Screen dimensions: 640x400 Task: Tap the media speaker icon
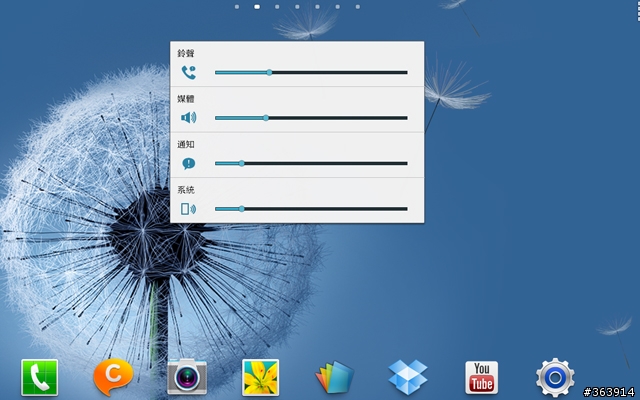[x=189, y=118]
